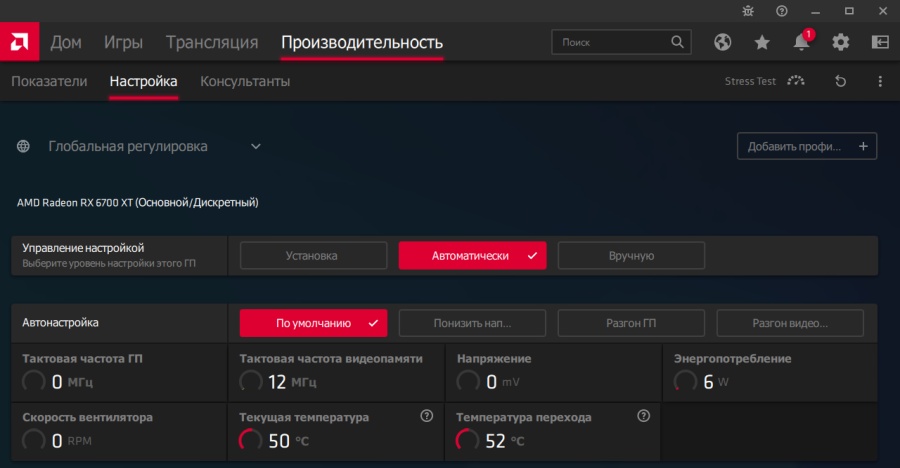Click the Stress Test label
This screenshot has height=468, width=900.
pyautogui.click(x=750, y=81)
